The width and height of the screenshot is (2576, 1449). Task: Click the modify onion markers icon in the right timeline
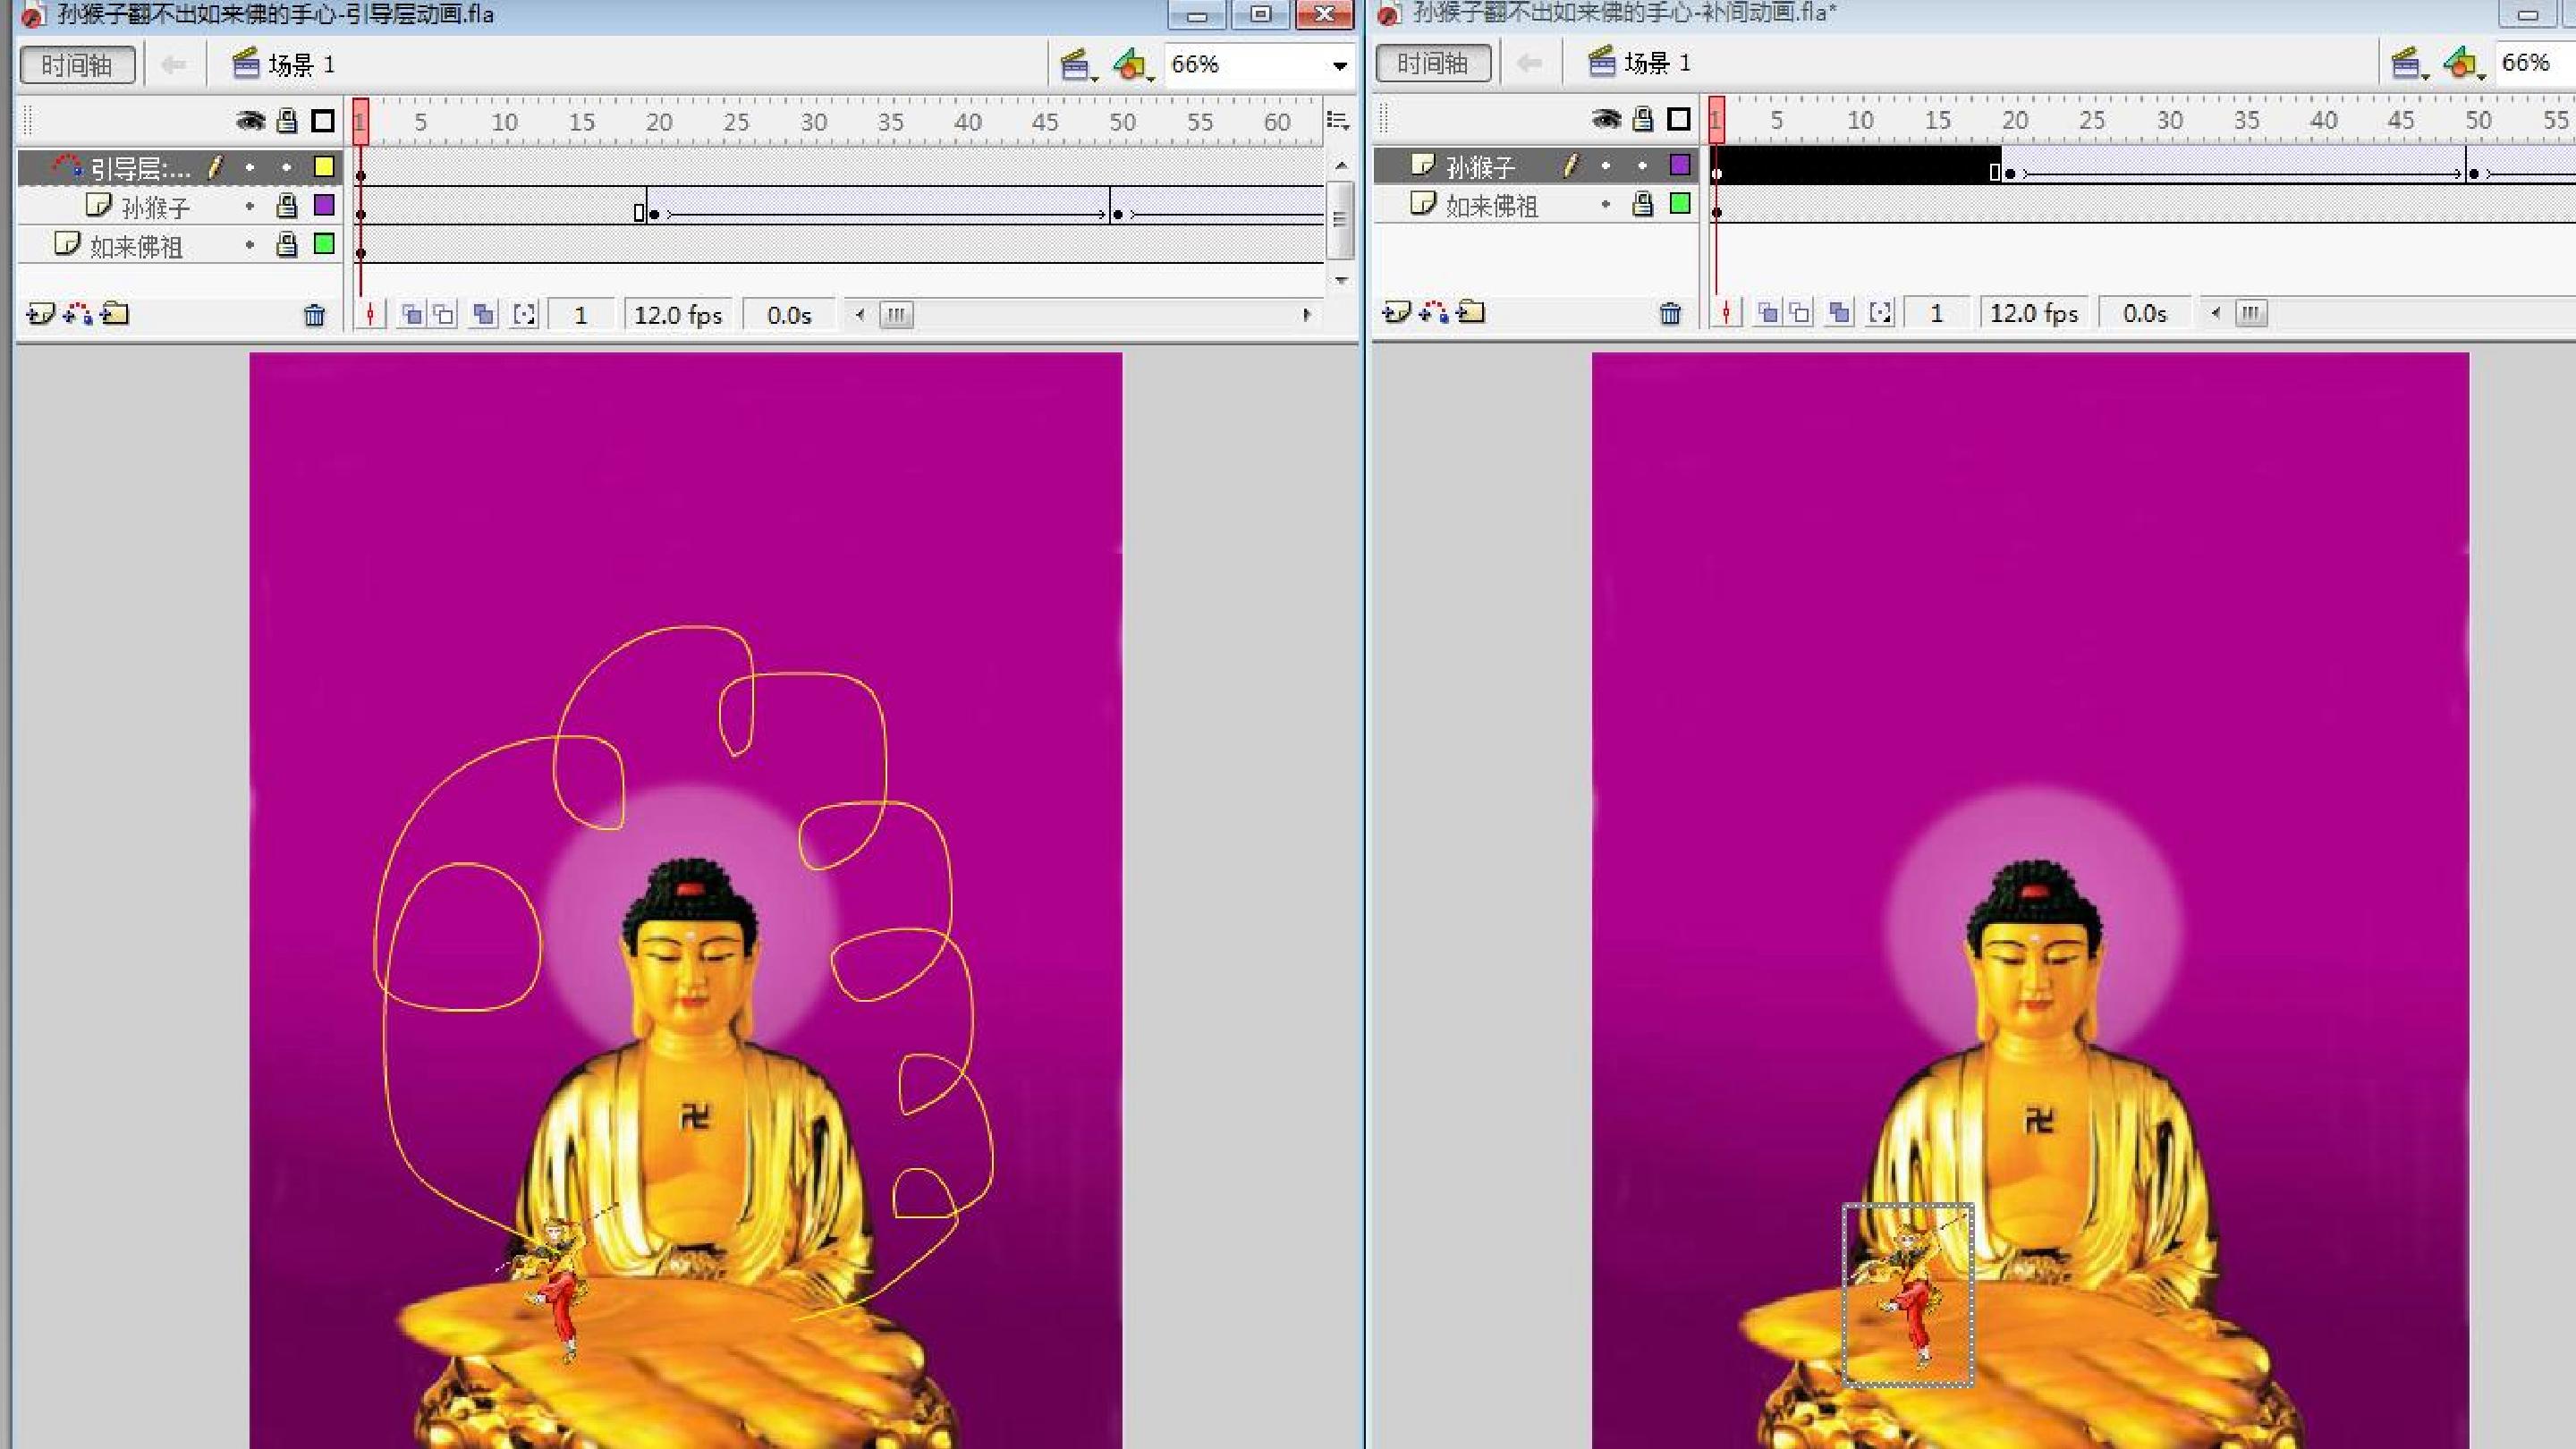(1880, 313)
